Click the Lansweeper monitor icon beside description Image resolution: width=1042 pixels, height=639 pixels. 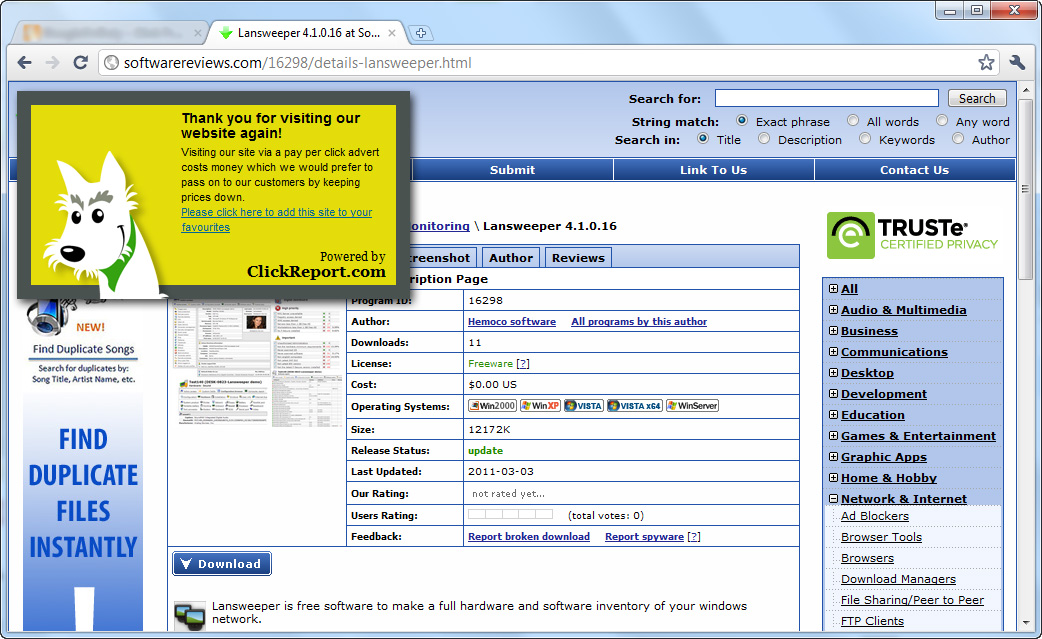pos(189,615)
